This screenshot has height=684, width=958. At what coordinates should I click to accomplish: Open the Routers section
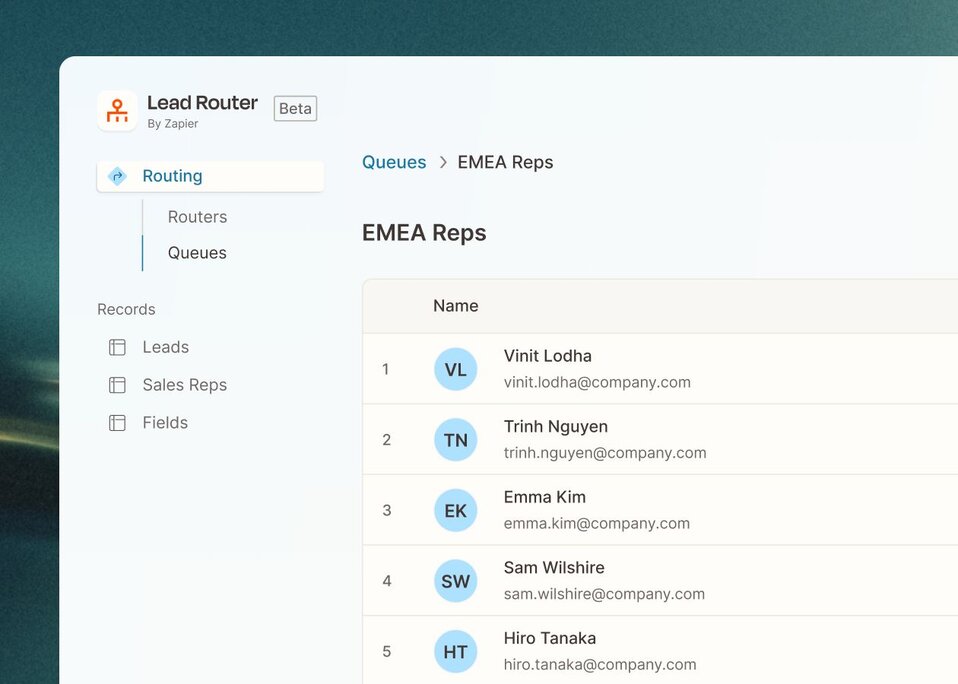(x=196, y=216)
